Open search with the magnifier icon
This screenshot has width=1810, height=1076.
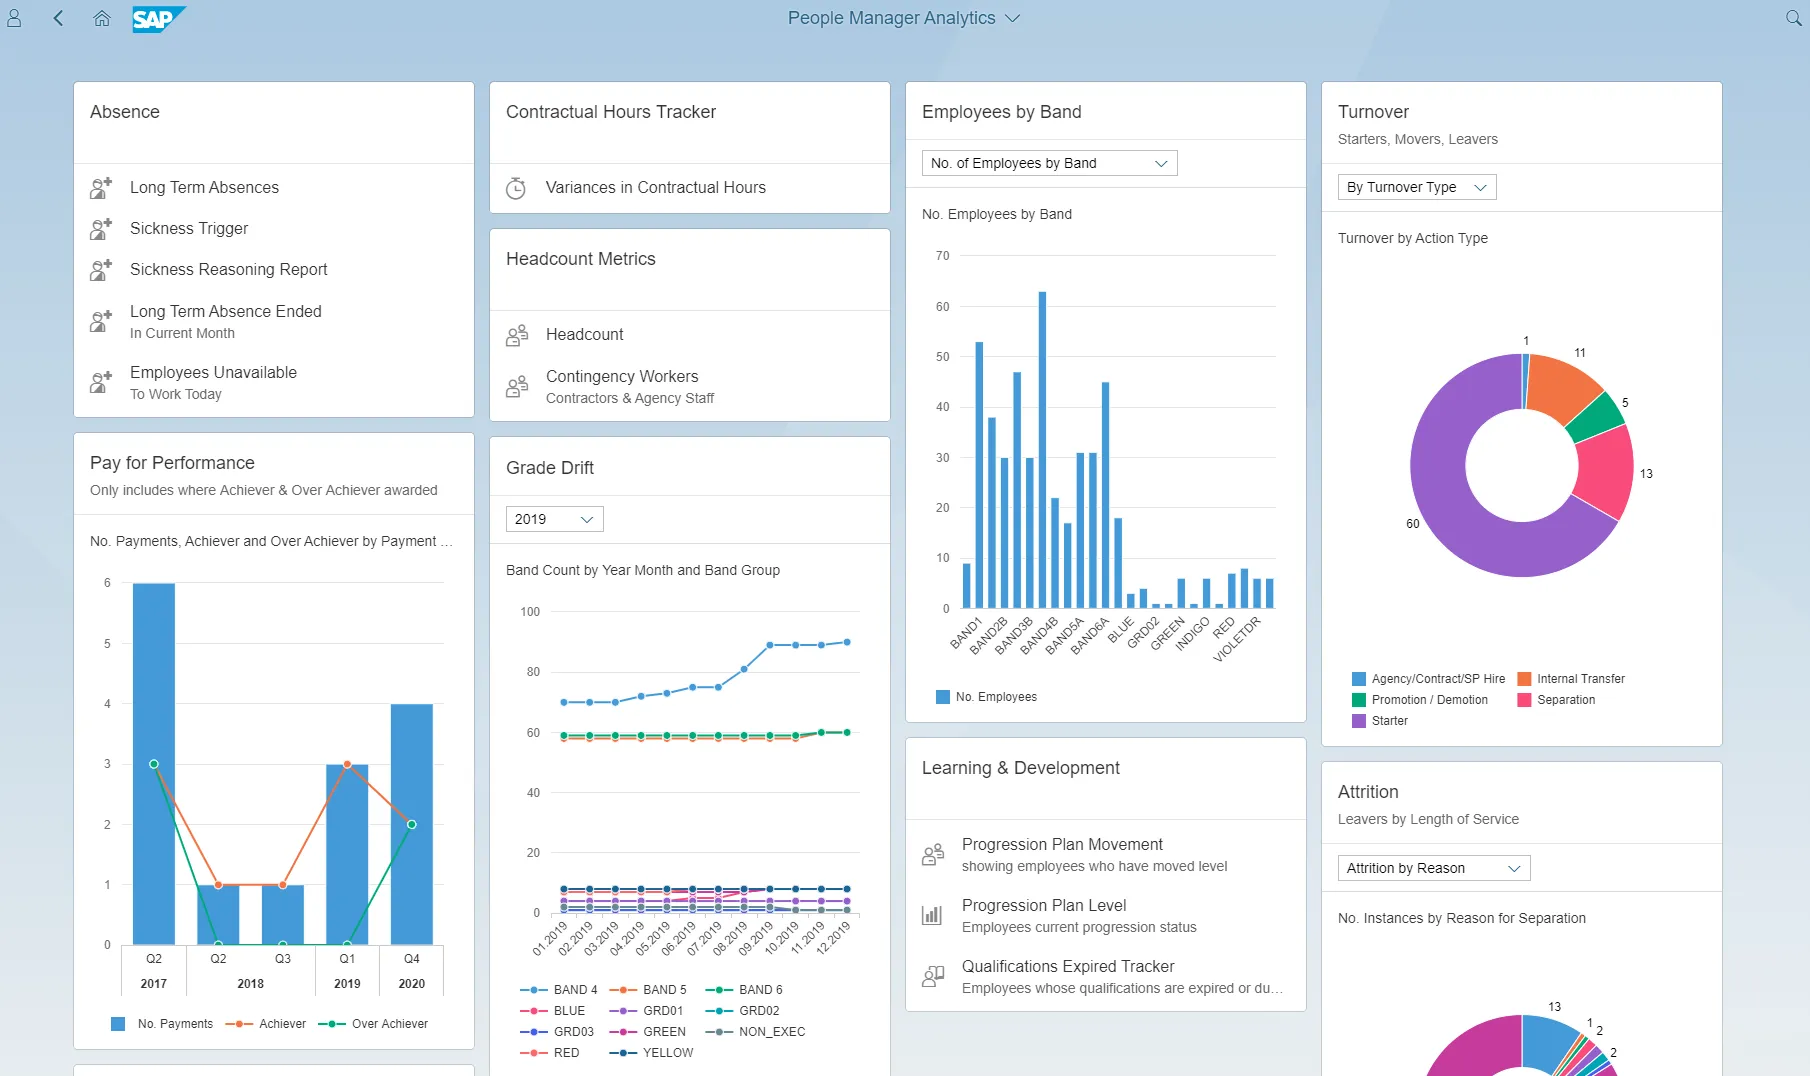(x=1795, y=18)
